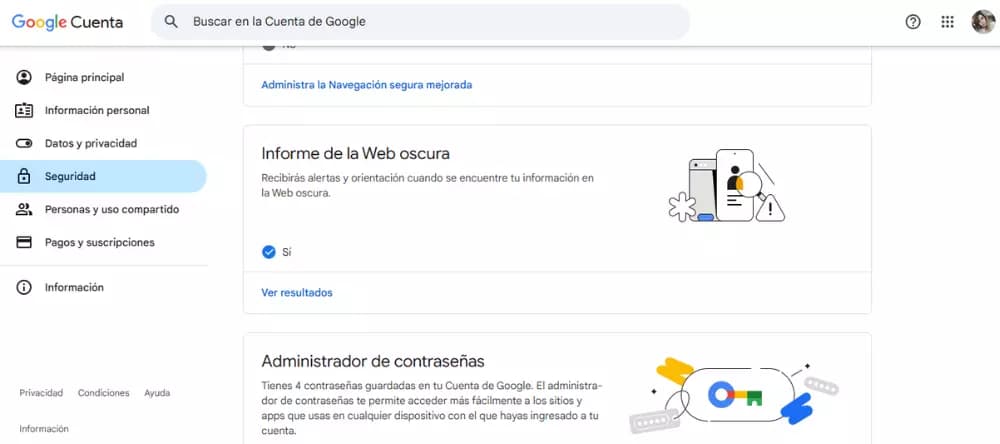Image resolution: width=1000 pixels, height=444 pixels.
Task: Open the Privacidad footer link
Action: (41, 393)
